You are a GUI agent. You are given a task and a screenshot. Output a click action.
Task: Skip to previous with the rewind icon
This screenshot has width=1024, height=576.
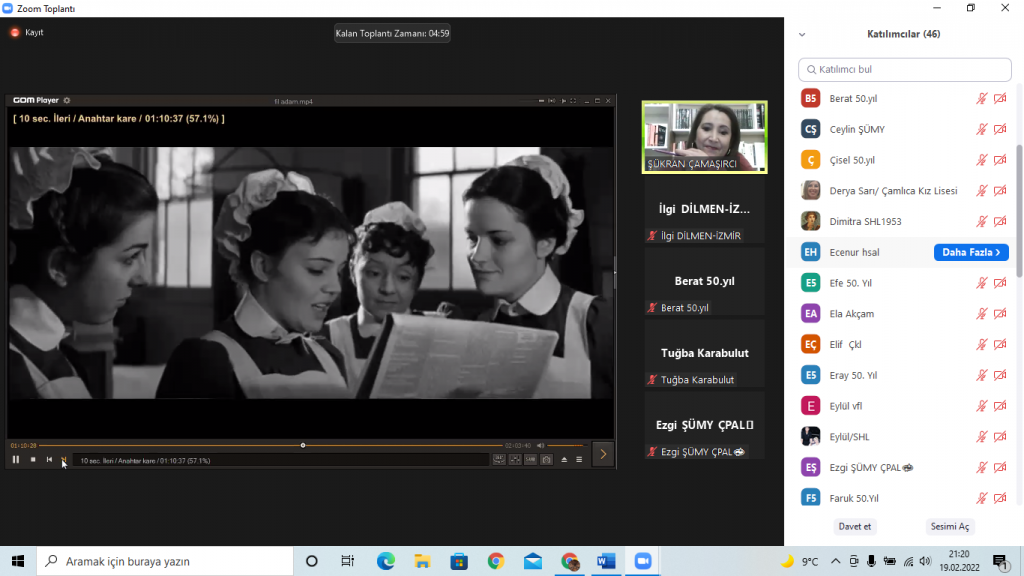(x=48, y=459)
